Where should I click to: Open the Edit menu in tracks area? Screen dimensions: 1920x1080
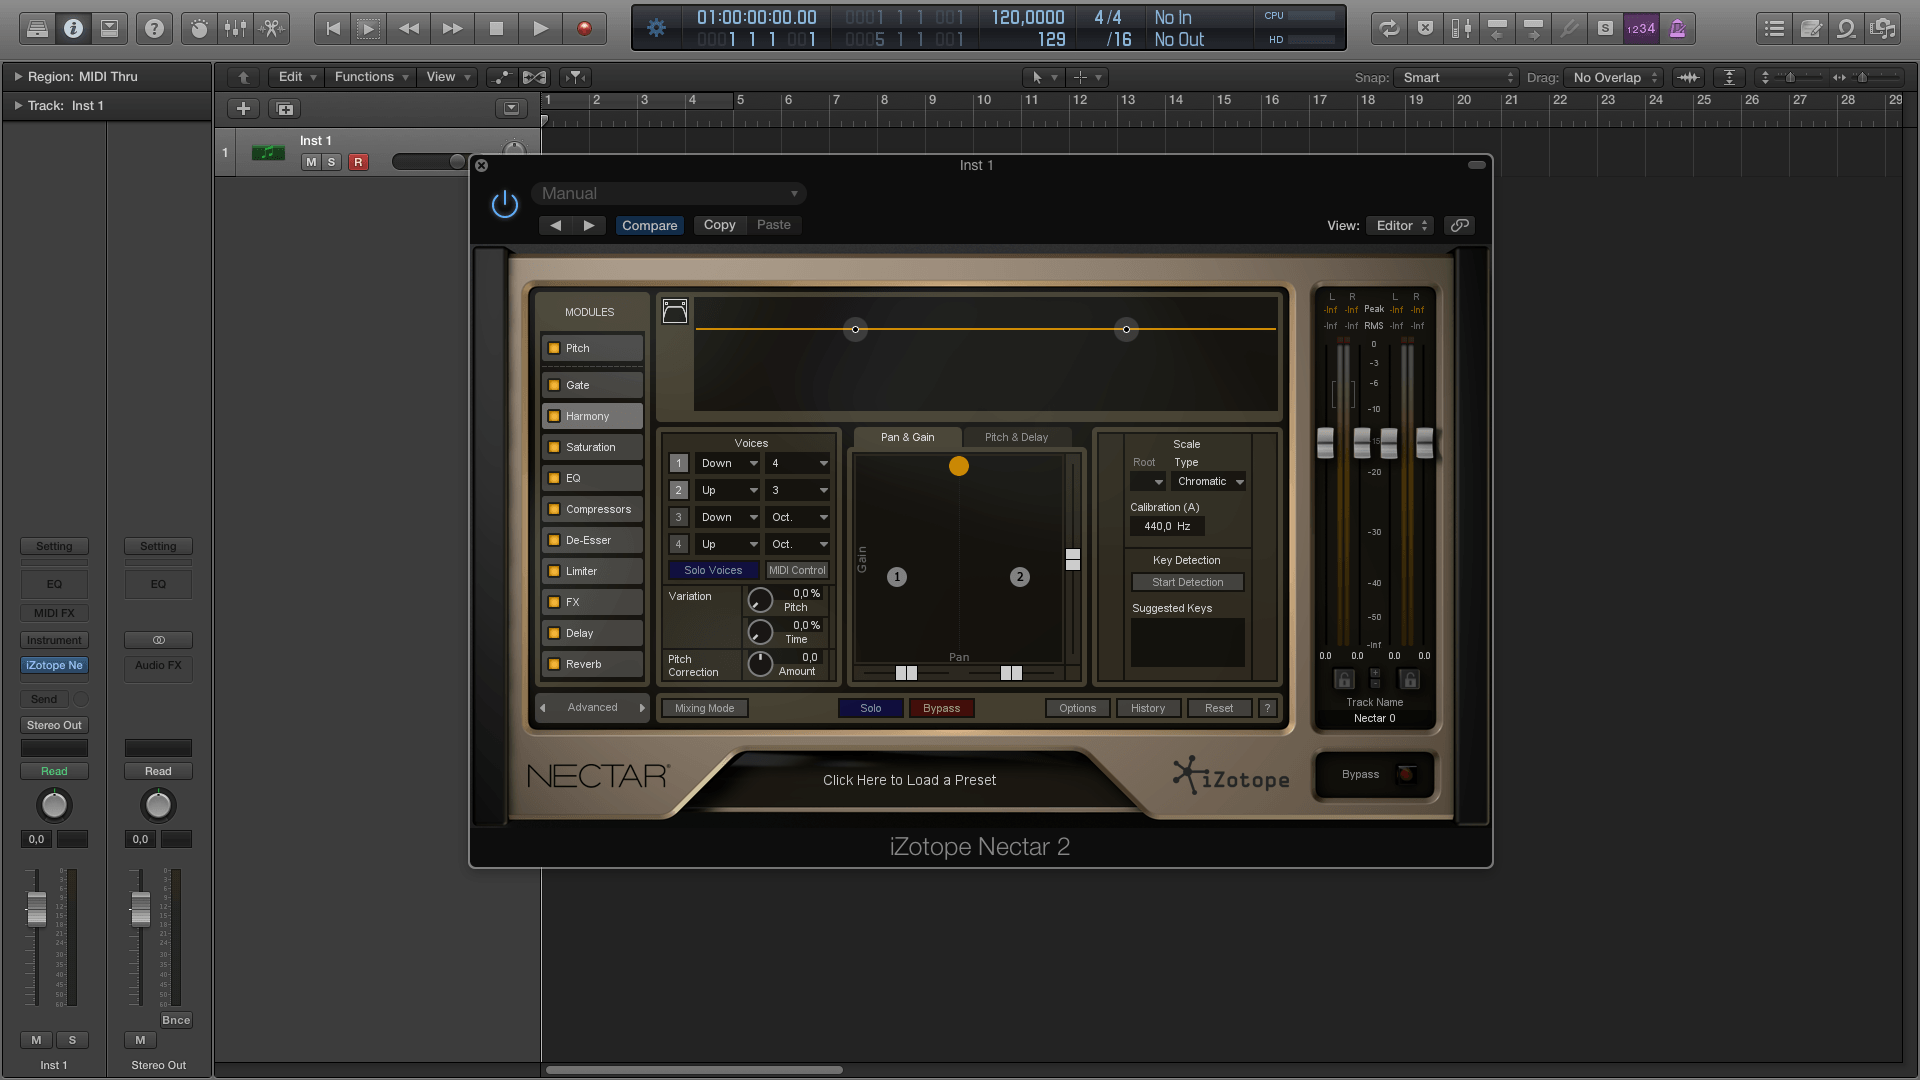296,77
